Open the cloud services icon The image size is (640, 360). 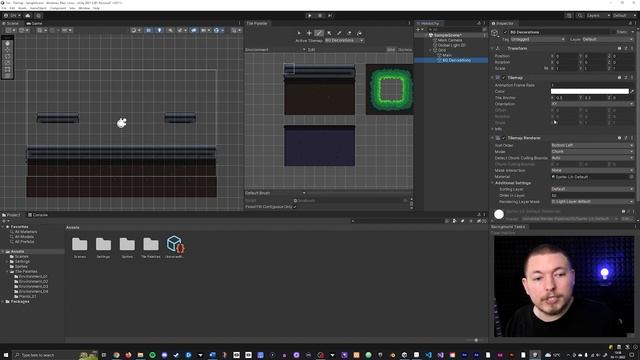coord(28,16)
